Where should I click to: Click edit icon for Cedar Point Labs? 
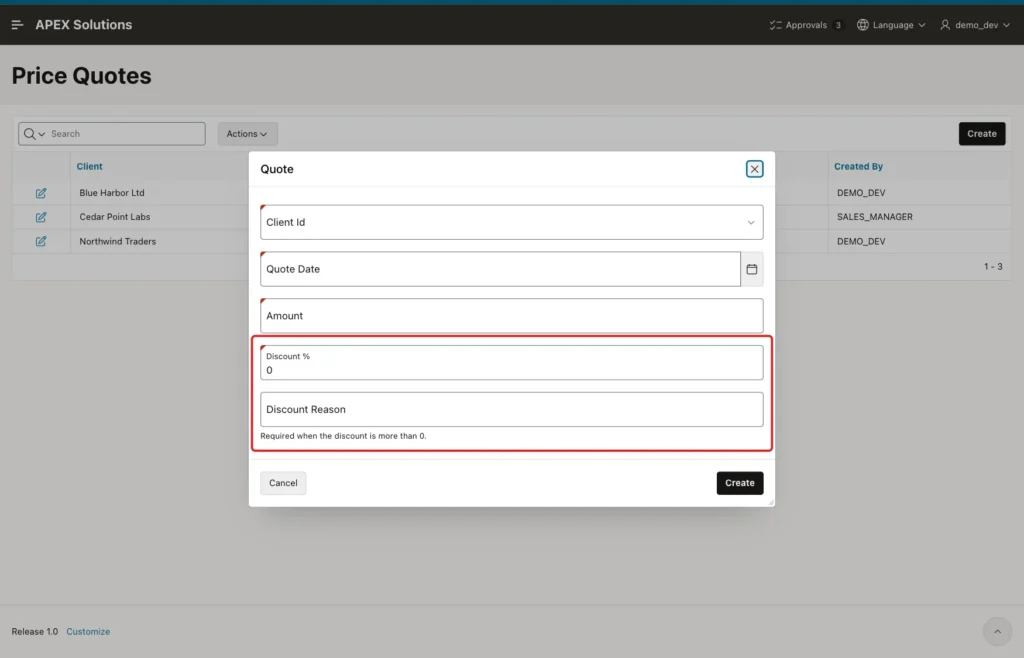(41, 217)
